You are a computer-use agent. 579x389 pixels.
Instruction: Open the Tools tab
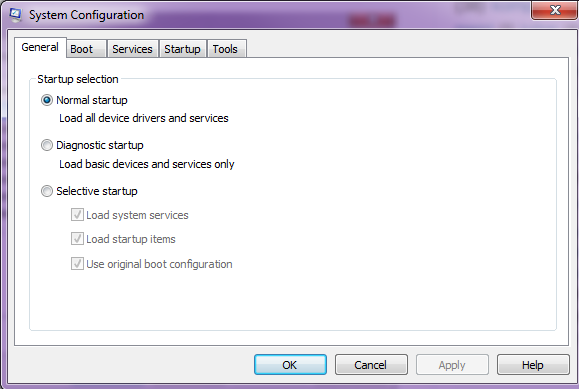pyautogui.click(x=226, y=49)
